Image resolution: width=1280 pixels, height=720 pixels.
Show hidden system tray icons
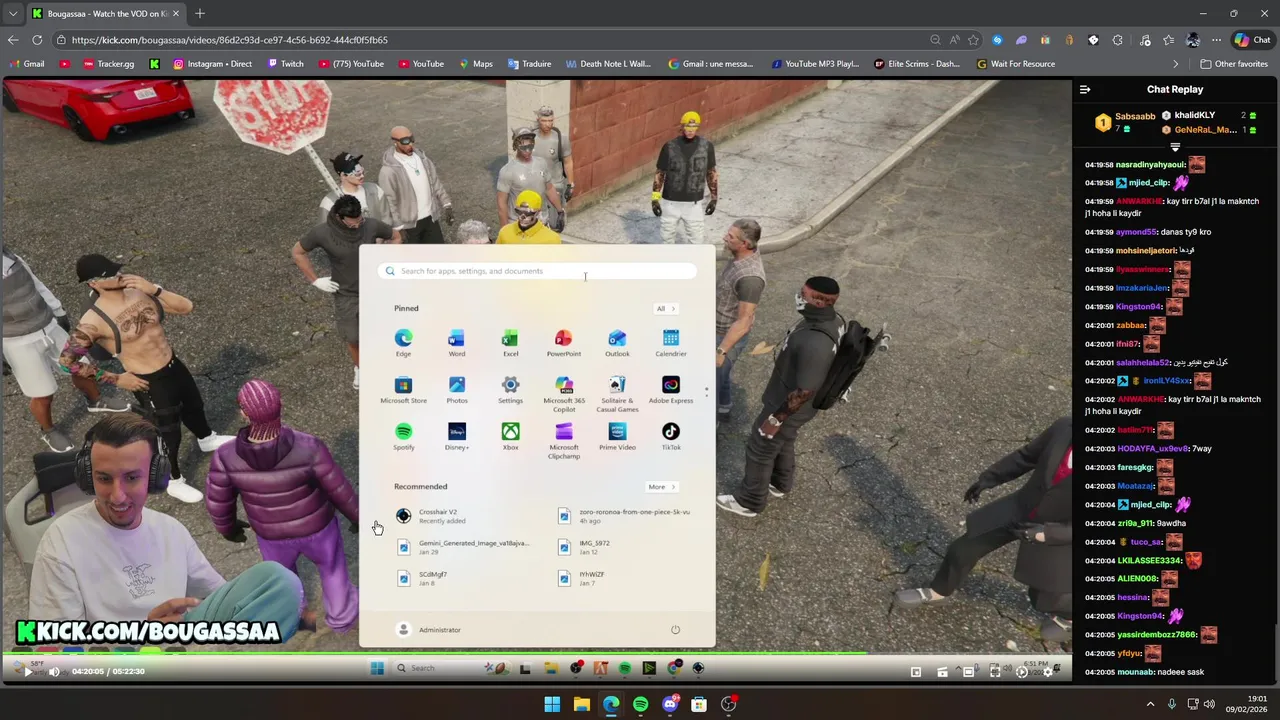coord(1150,704)
